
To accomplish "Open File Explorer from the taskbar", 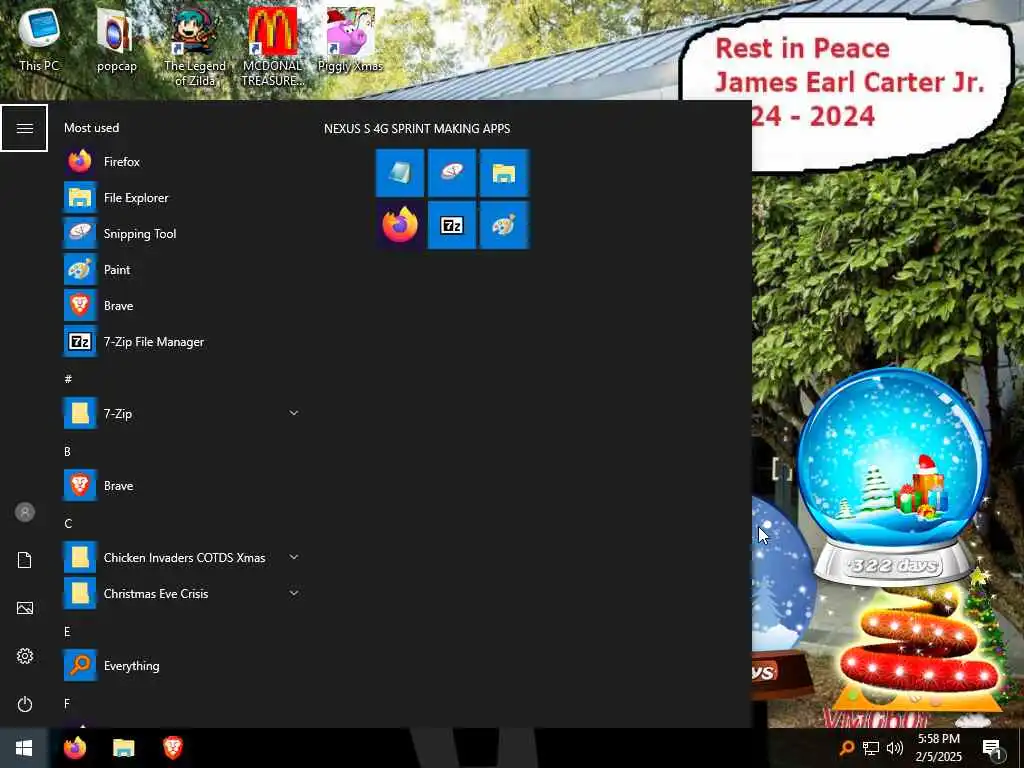I will (123, 748).
